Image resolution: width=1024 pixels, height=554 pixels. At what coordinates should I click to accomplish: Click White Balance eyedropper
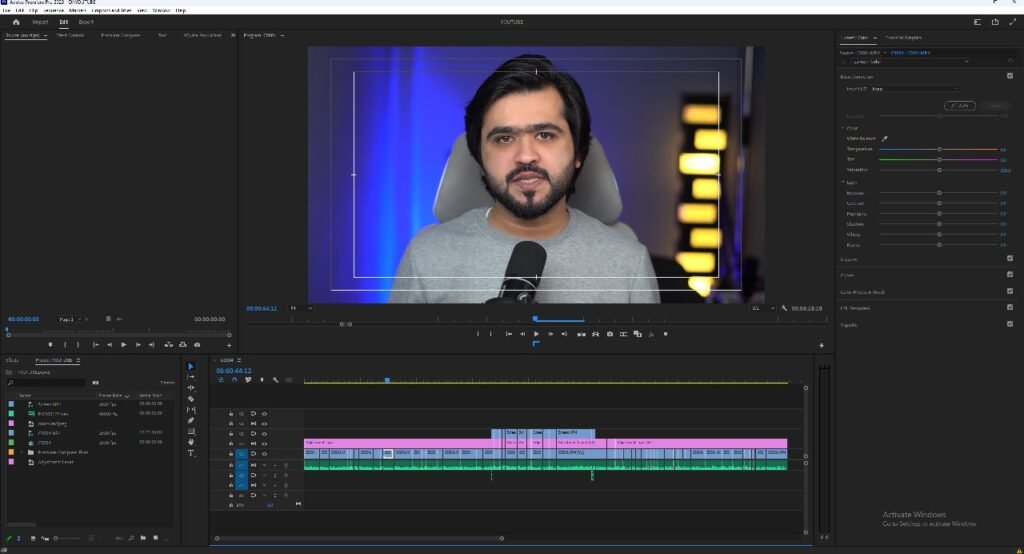pyautogui.click(x=885, y=138)
